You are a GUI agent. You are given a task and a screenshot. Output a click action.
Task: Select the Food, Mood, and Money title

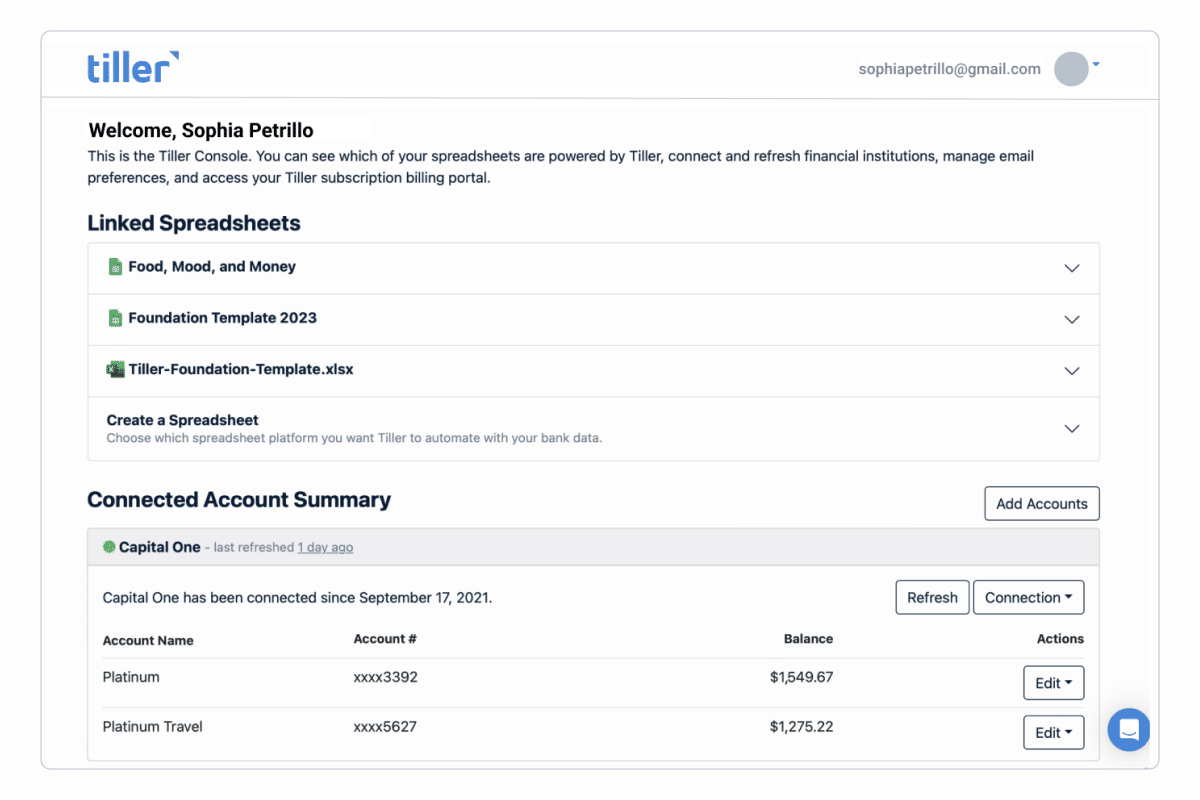[212, 267]
